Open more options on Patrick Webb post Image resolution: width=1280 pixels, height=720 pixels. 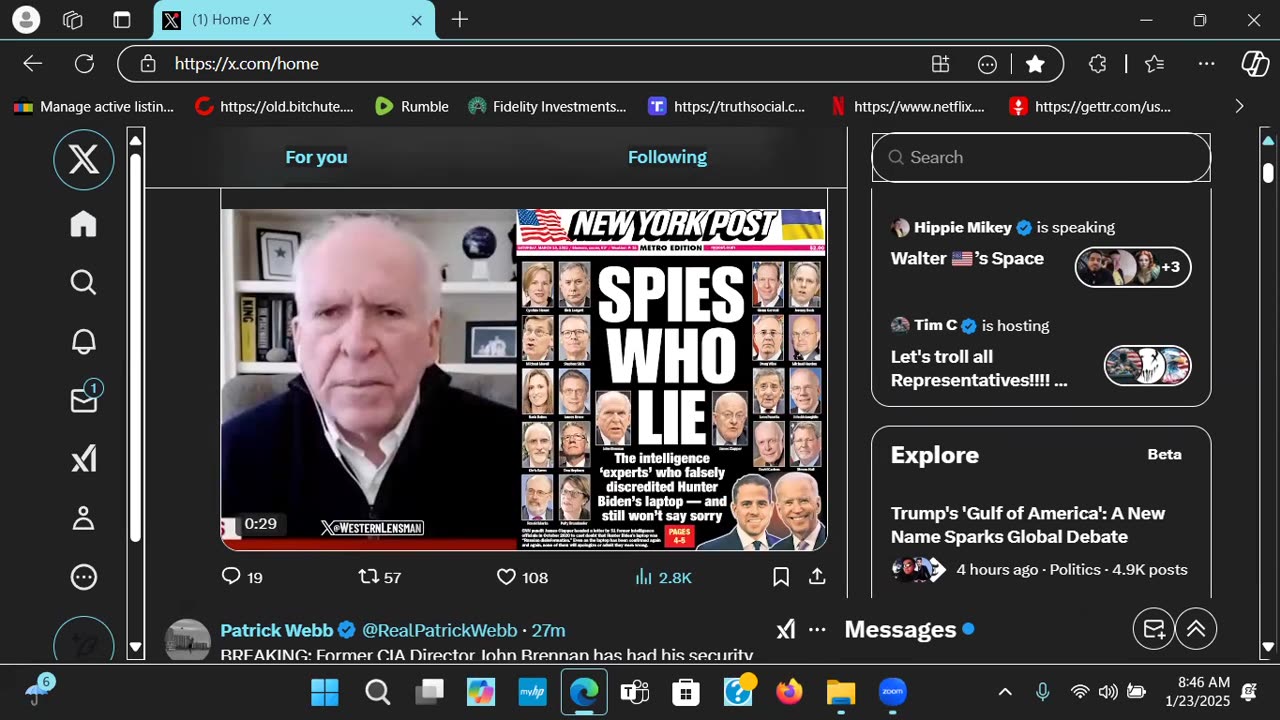point(817,630)
